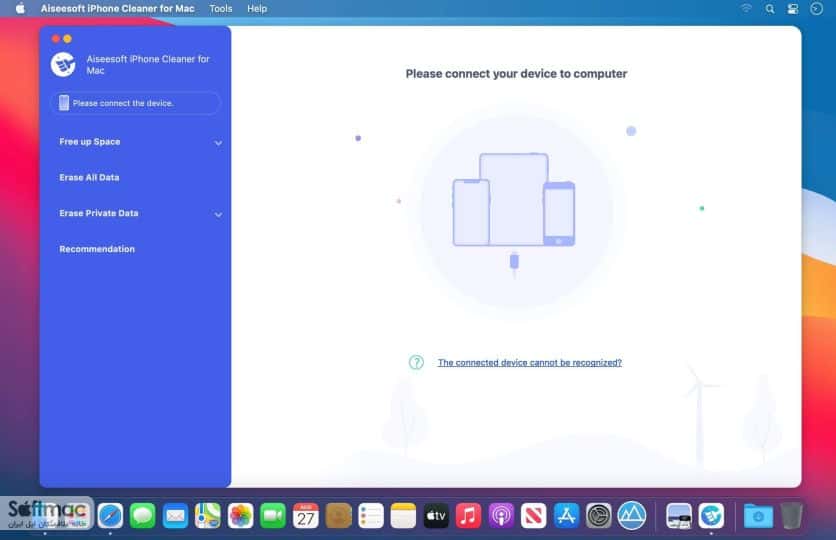Open System Preferences from the dock
Screen dimensions: 836x540
click(x=599, y=515)
